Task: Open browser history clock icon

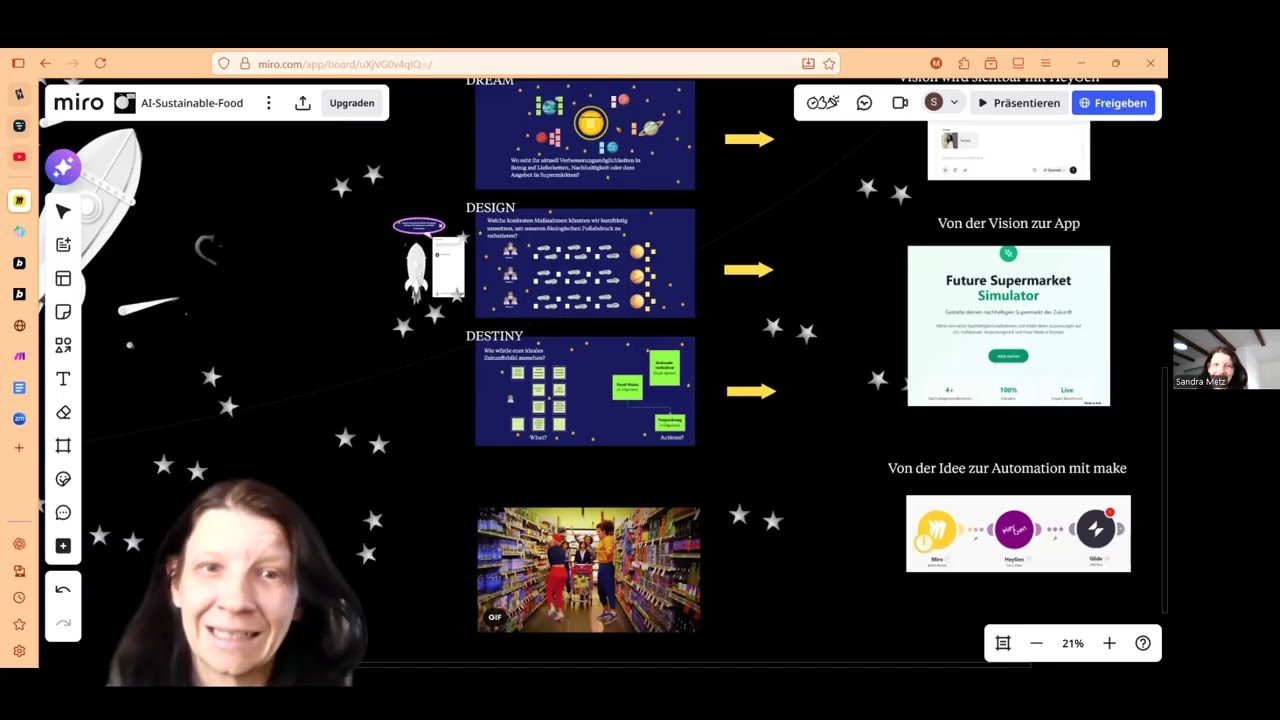Action: pos(19,598)
